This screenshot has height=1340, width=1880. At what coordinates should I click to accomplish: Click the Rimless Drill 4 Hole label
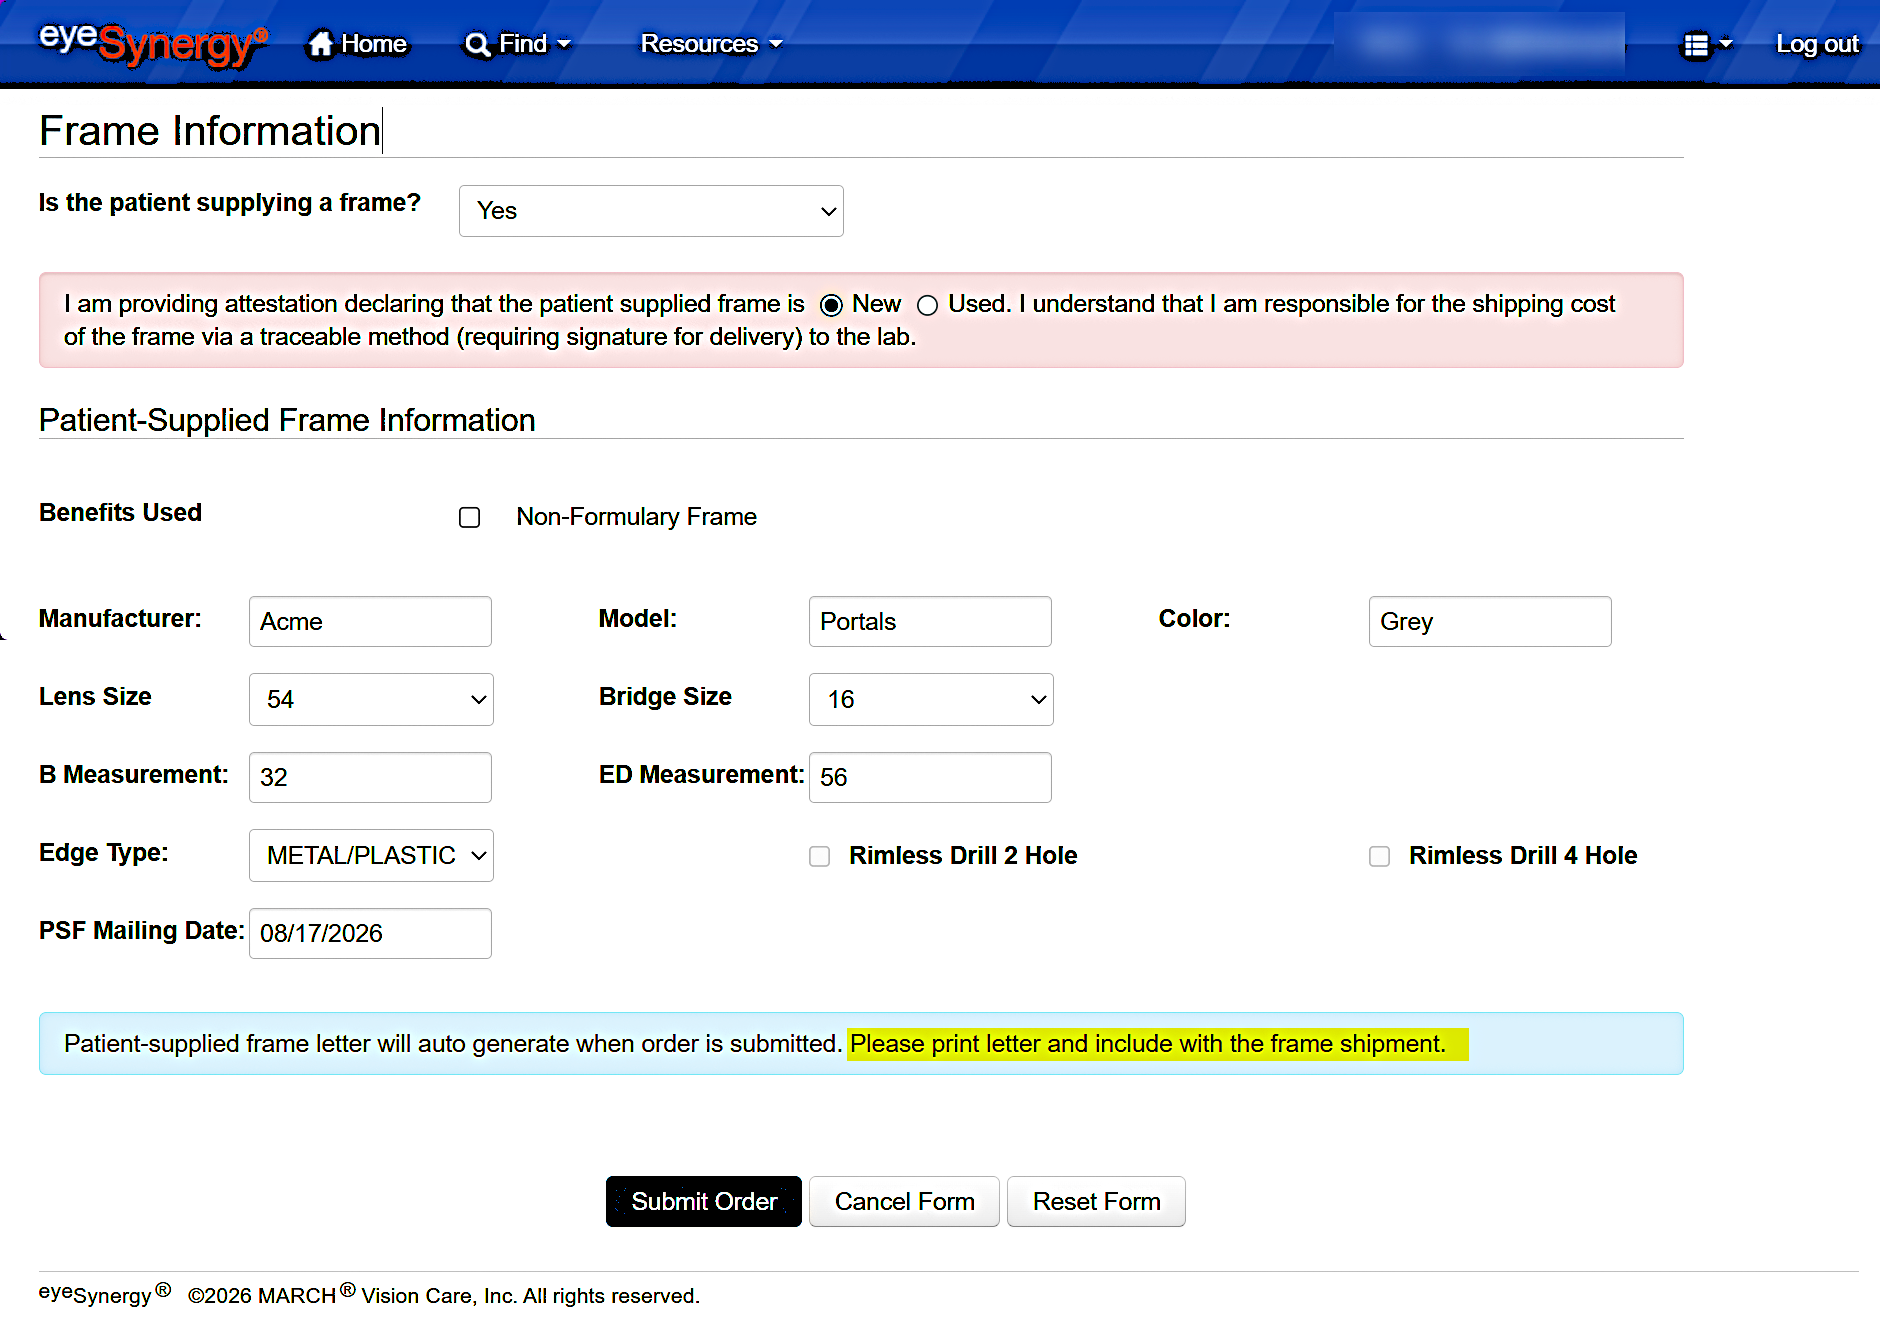click(1523, 856)
